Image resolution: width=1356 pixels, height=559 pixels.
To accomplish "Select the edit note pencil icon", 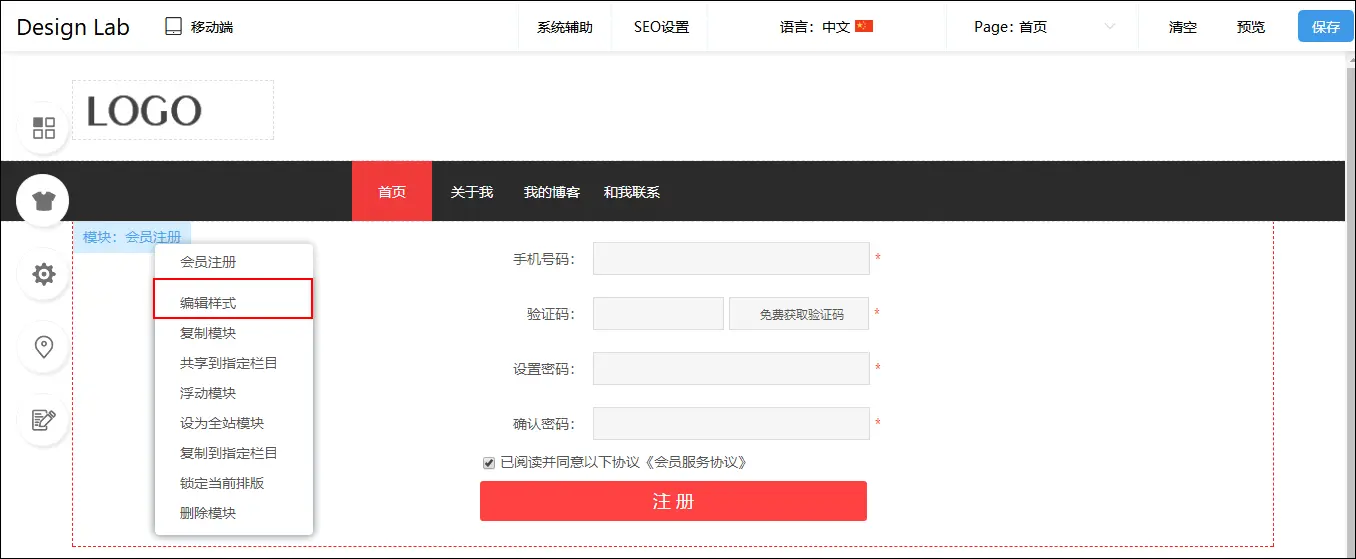I will click(44, 420).
